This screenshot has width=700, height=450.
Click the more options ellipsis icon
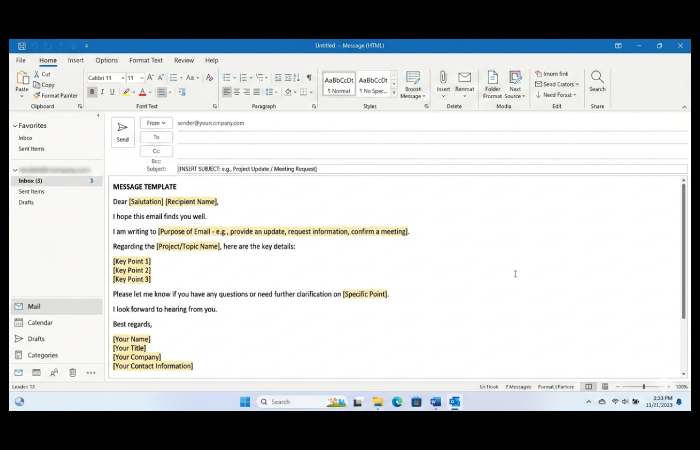[x=91, y=372]
